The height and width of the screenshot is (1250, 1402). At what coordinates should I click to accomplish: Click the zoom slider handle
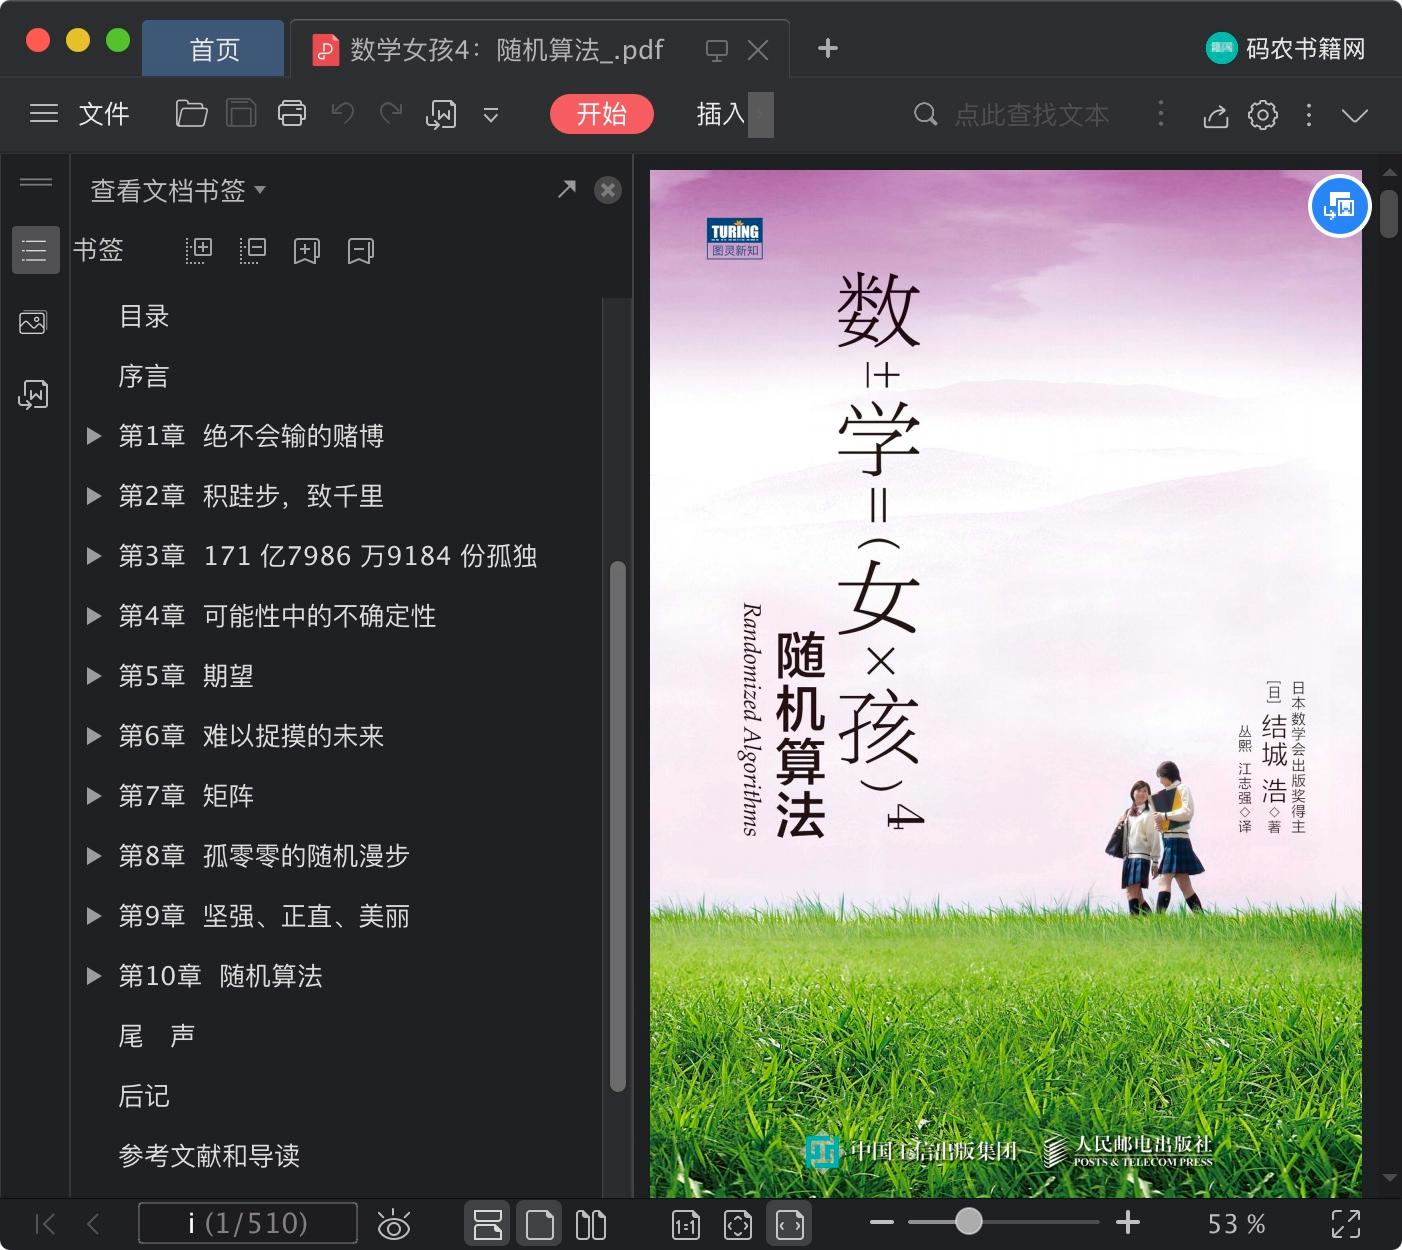tap(968, 1221)
